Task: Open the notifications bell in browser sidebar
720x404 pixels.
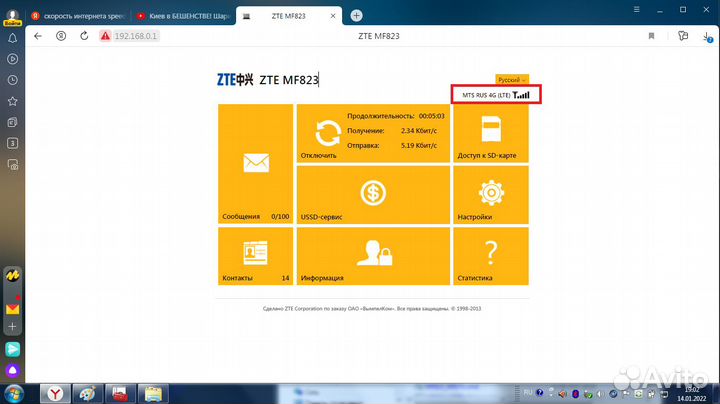Action: pos(12,38)
